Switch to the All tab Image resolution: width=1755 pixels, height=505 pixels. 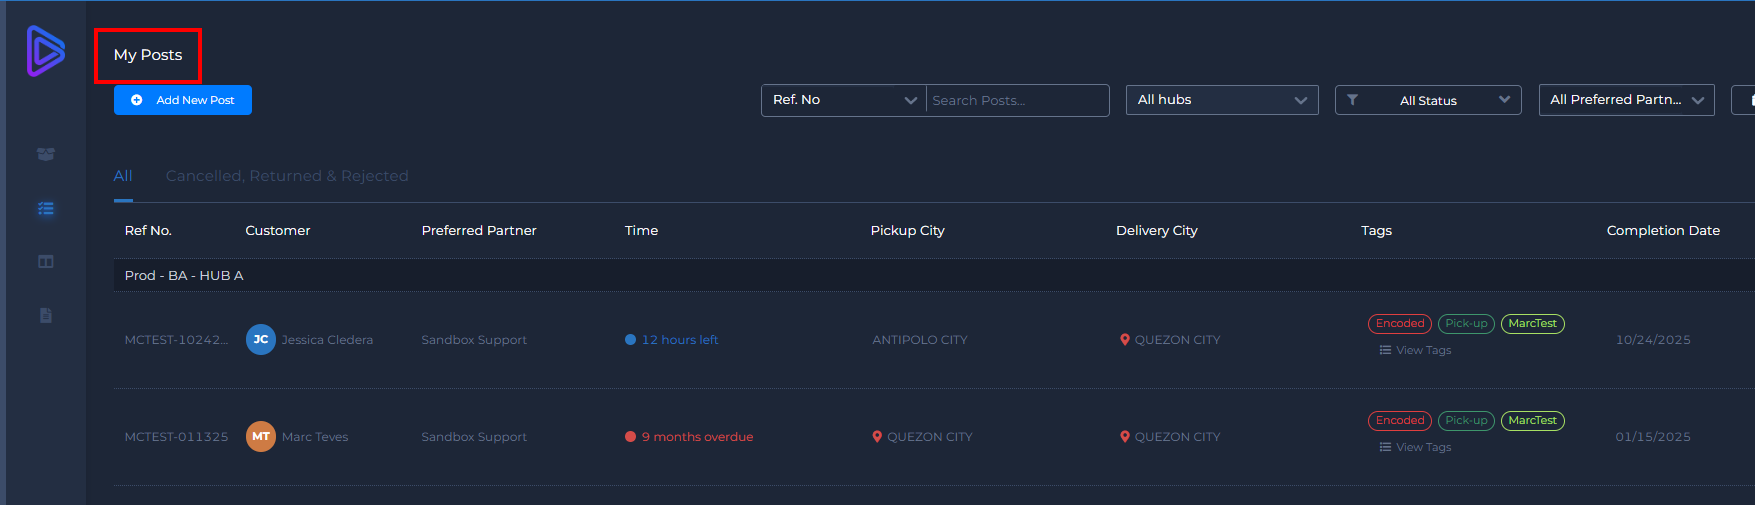point(123,176)
